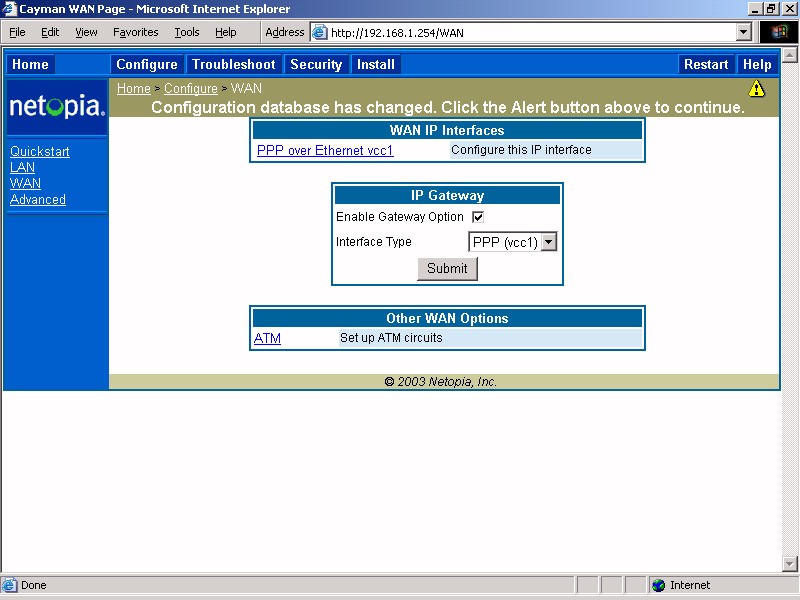Switch to the Configure tab
This screenshot has height=600, width=800.
(x=147, y=64)
